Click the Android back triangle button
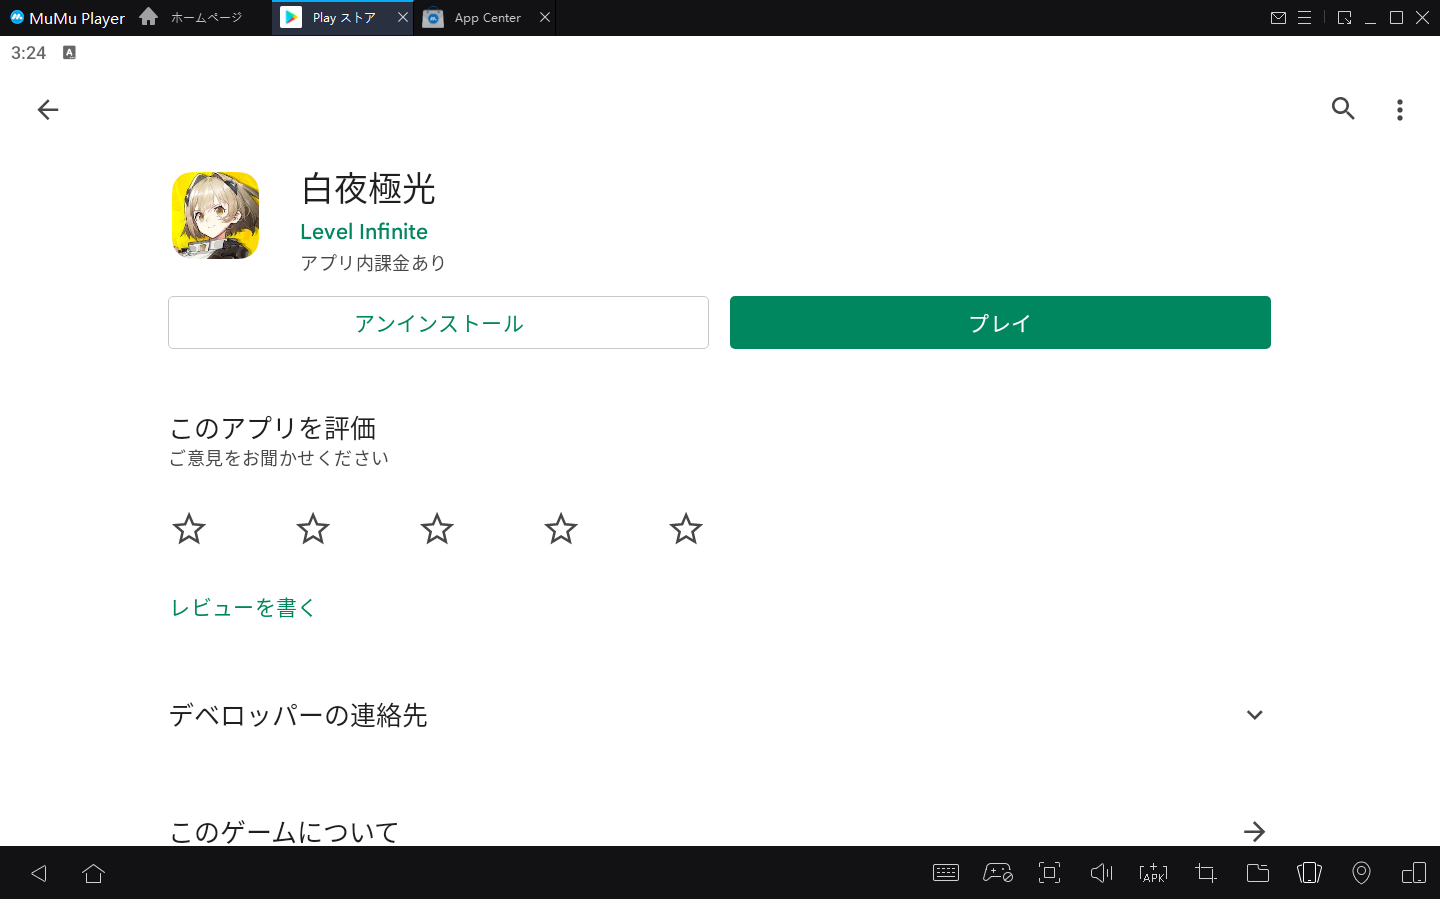 39,873
